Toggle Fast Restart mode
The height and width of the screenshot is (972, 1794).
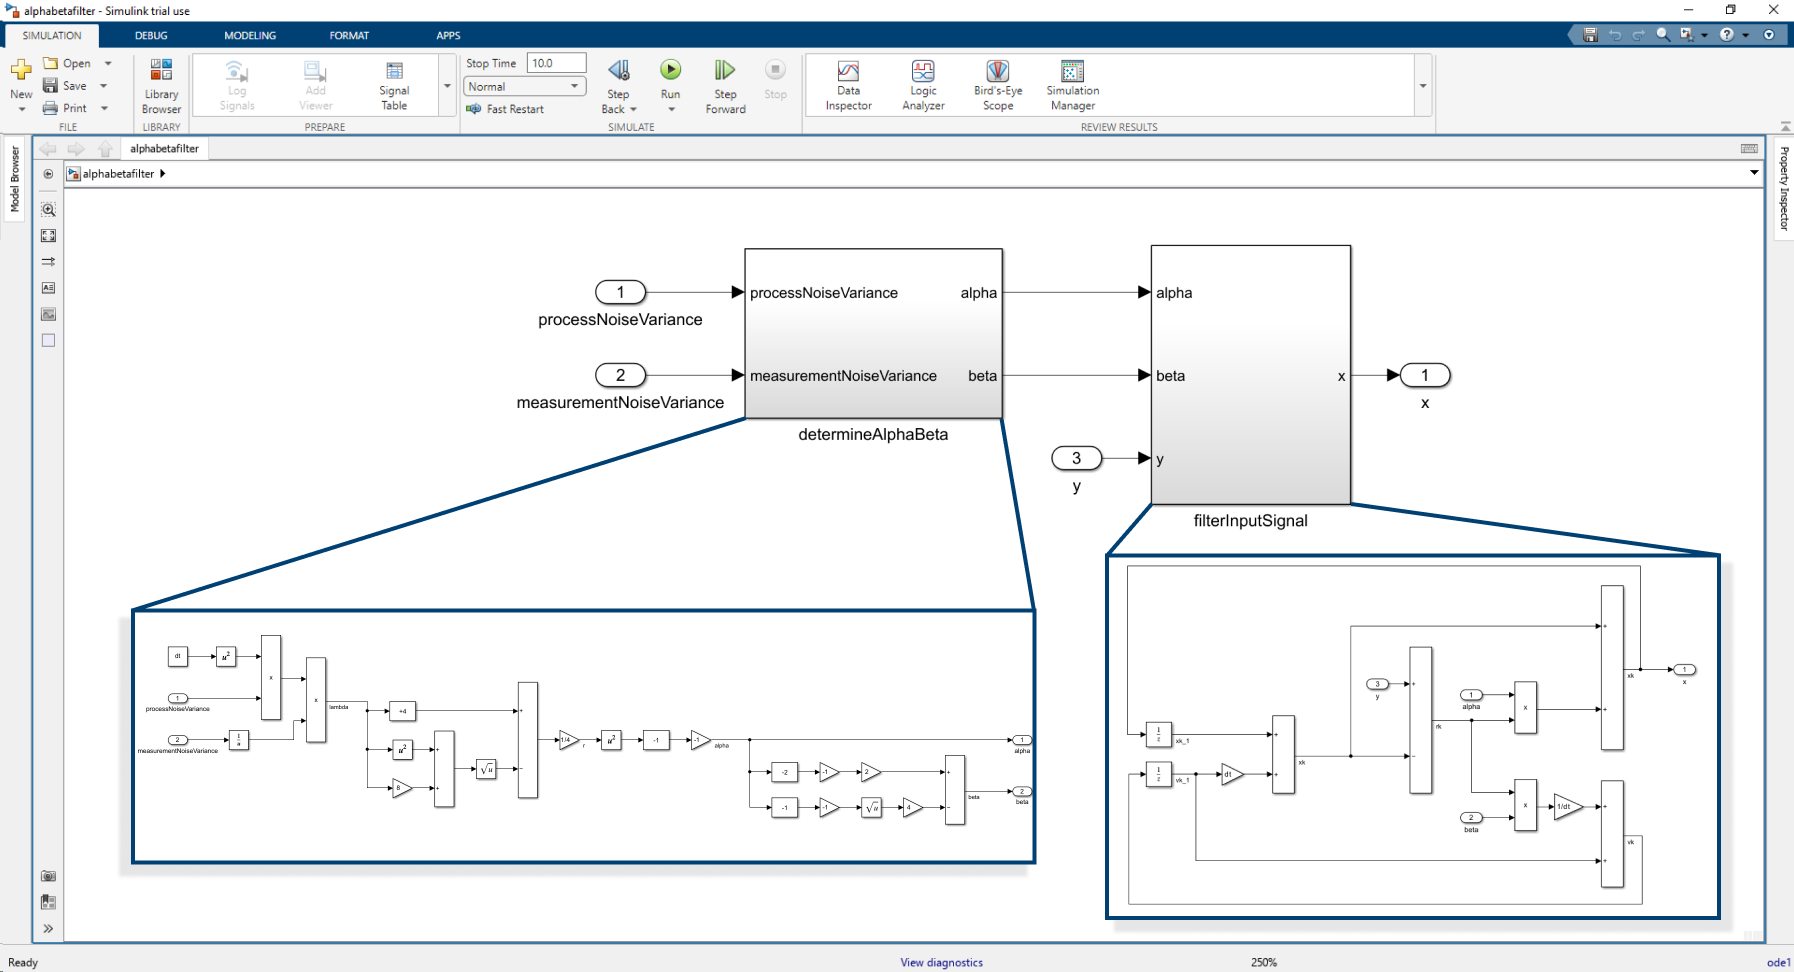(505, 109)
